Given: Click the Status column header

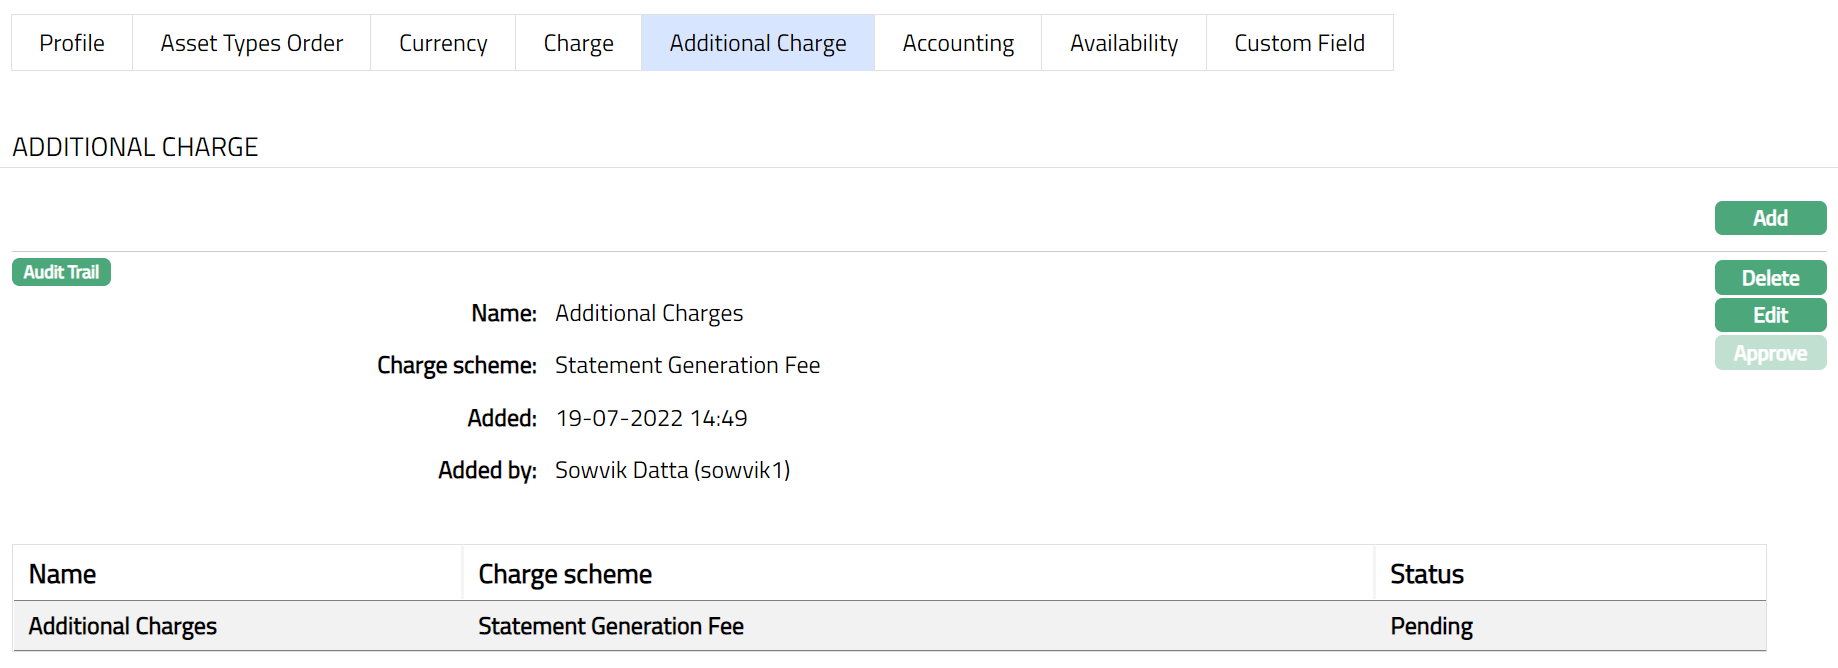Looking at the screenshot, I should 1426,574.
